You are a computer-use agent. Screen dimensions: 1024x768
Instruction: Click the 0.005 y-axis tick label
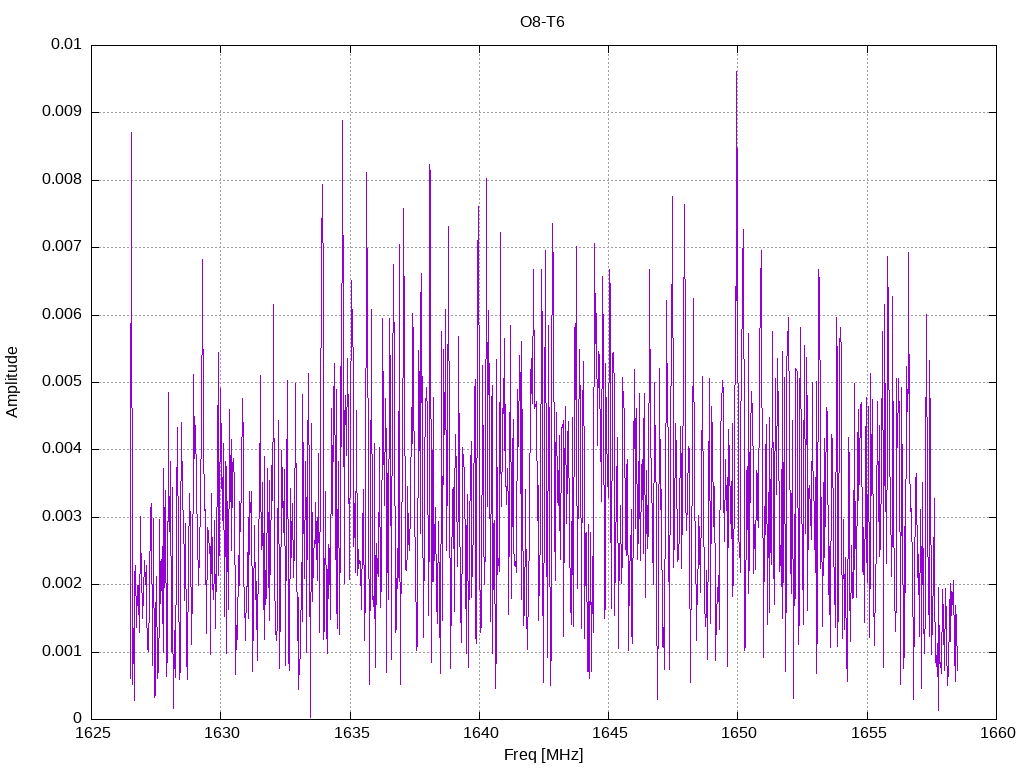click(61, 381)
